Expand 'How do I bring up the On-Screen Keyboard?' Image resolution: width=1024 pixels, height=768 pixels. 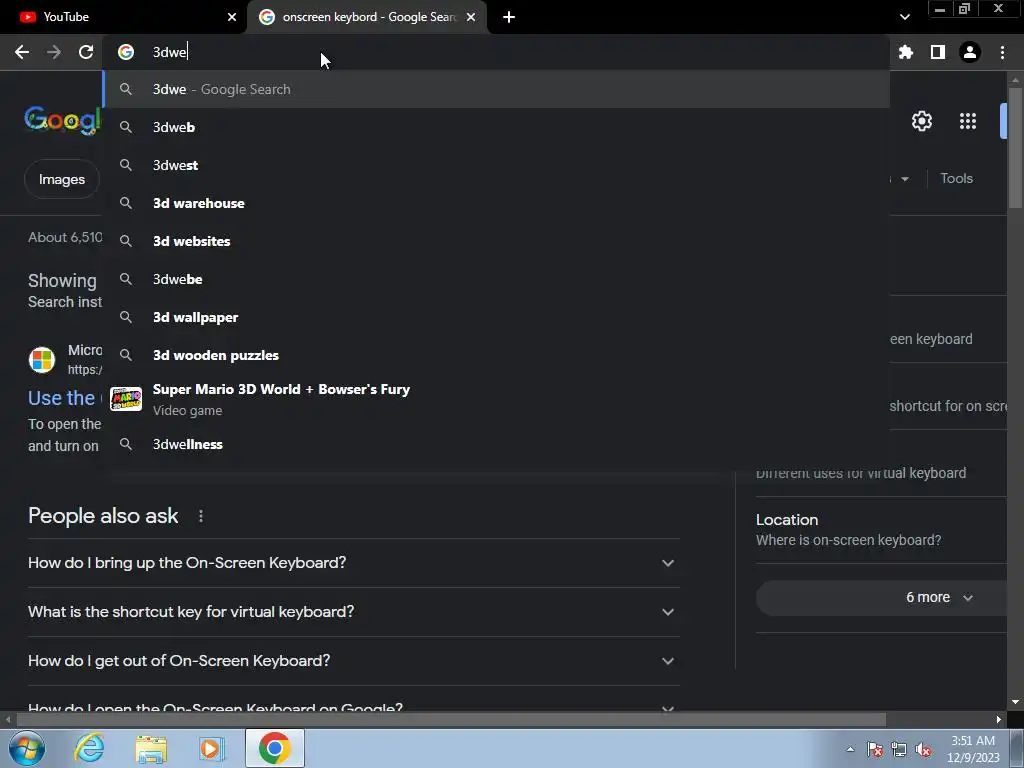353,563
